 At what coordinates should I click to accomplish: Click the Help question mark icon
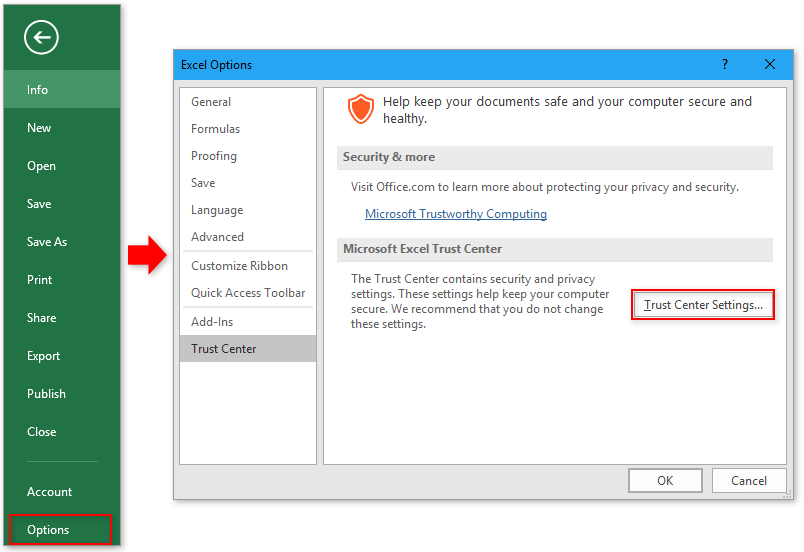(725, 65)
